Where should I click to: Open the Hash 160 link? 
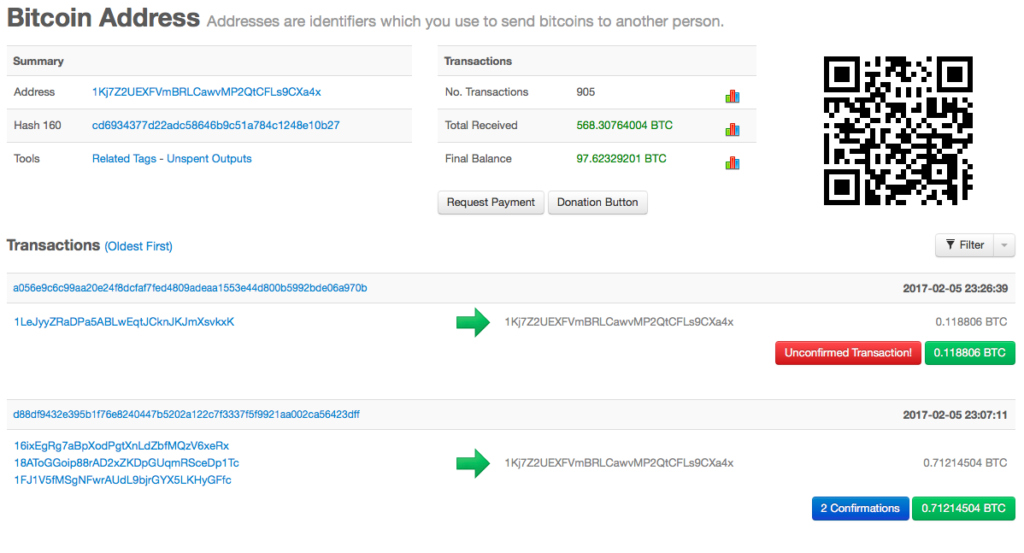click(216, 125)
